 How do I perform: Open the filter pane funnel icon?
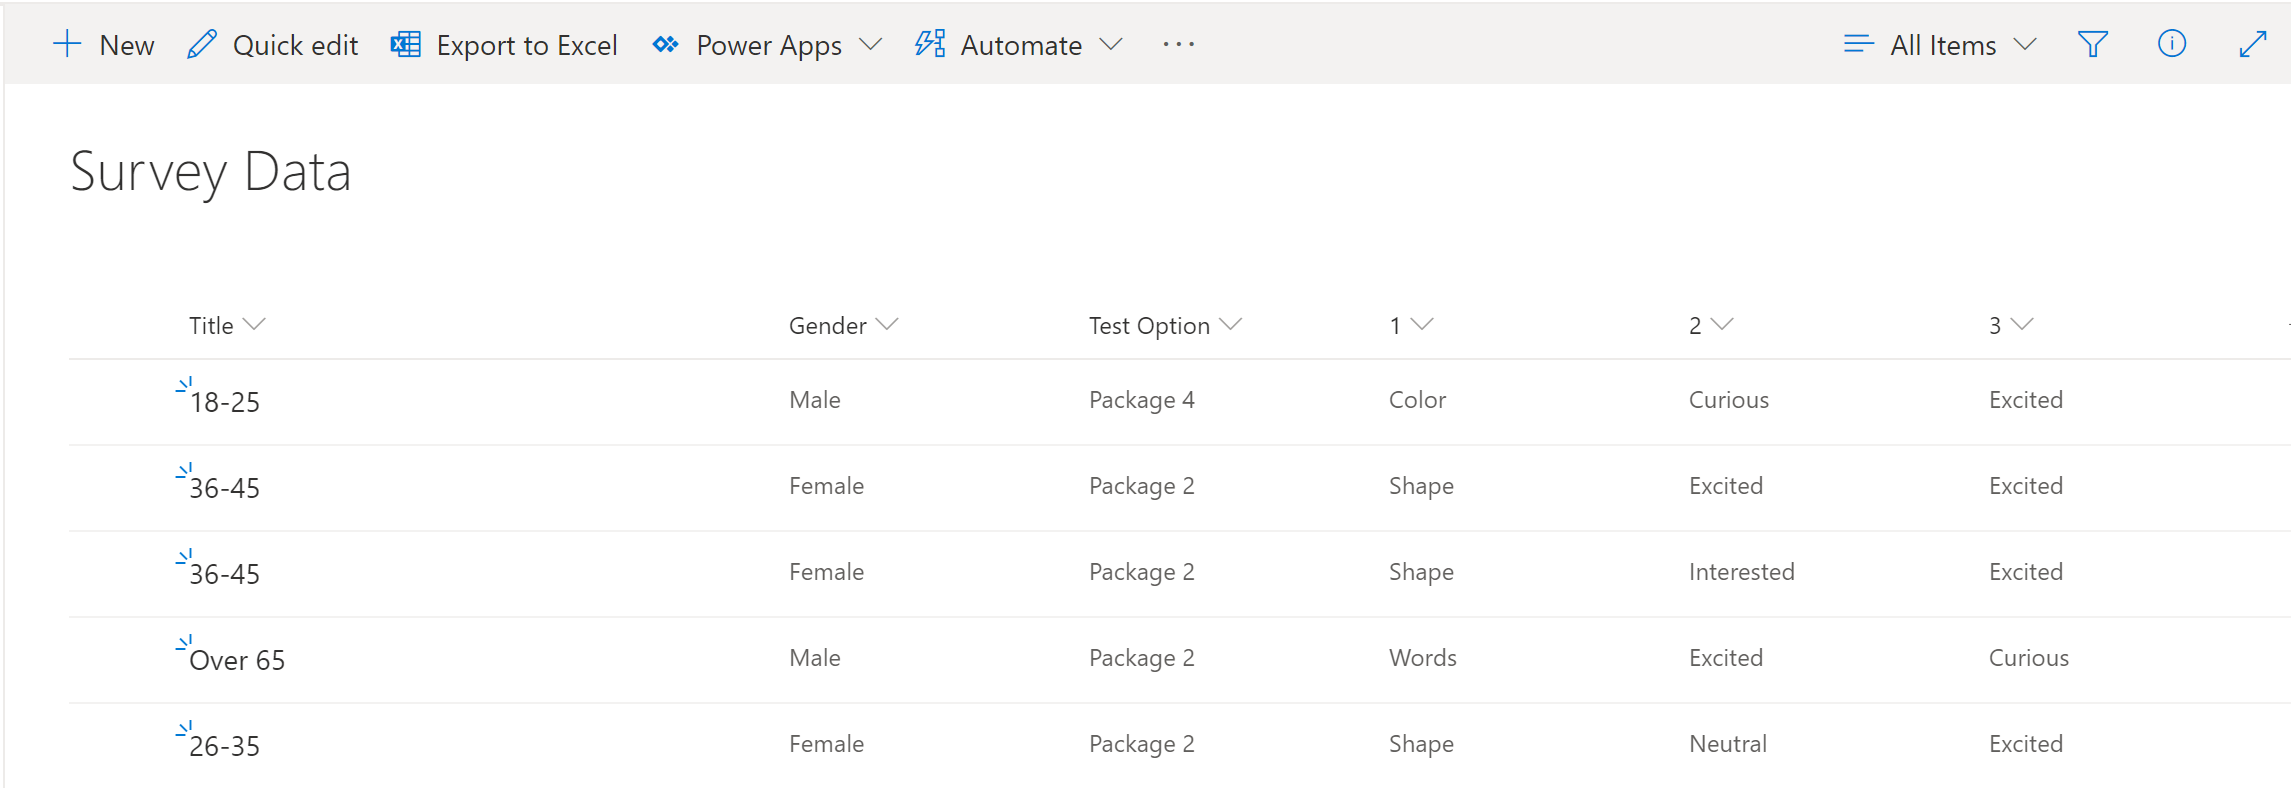pos(2092,44)
